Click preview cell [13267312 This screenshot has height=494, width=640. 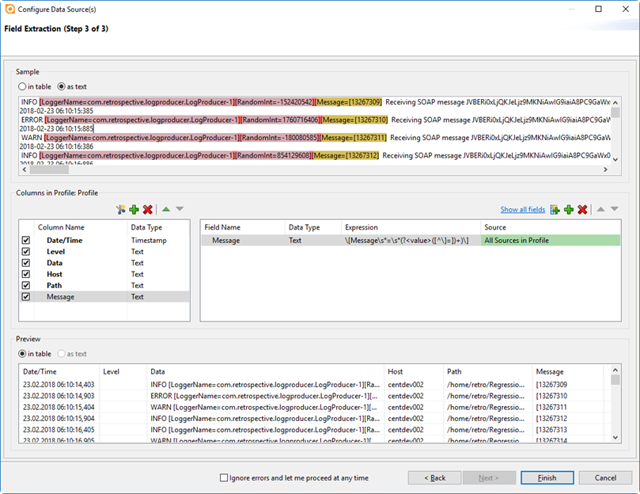[551, 418]
